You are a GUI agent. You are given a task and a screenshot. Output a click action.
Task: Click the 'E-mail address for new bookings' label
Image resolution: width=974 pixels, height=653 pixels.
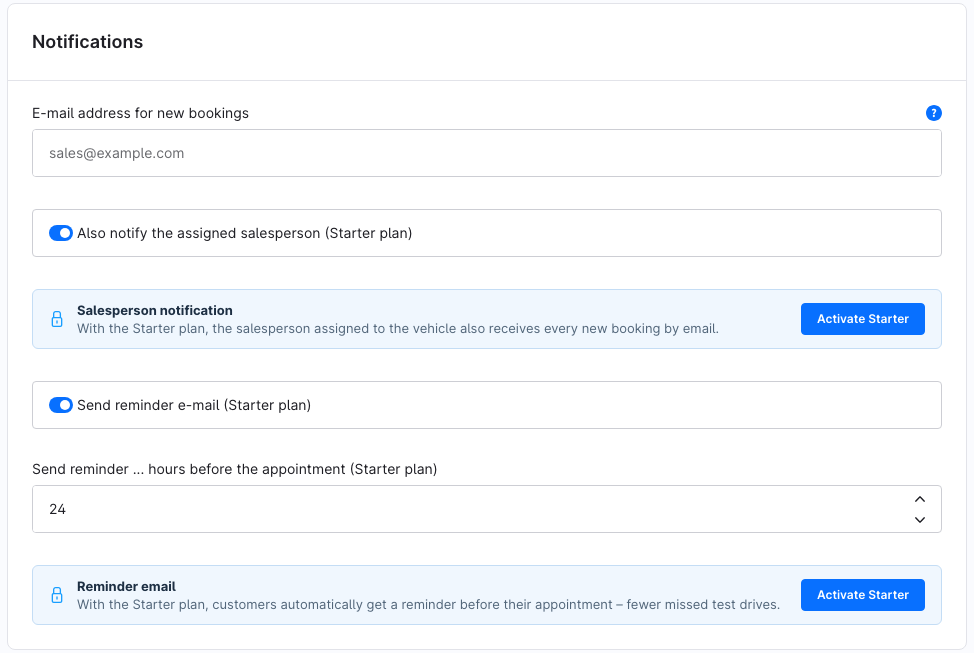coord(140,113)
